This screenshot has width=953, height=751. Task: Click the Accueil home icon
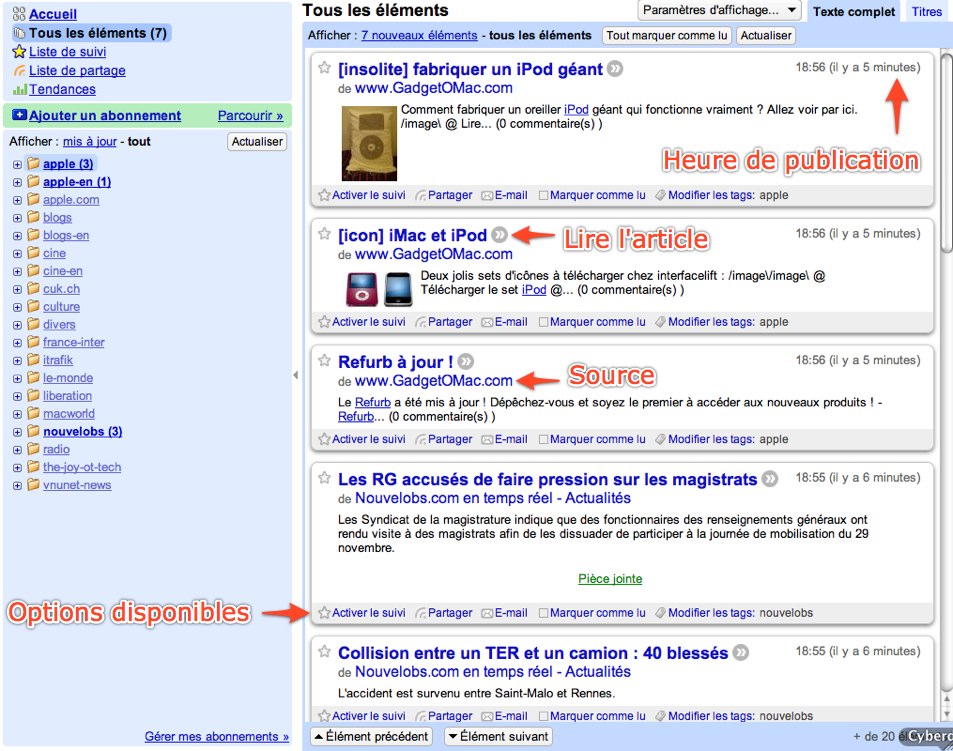pos(19,14)
